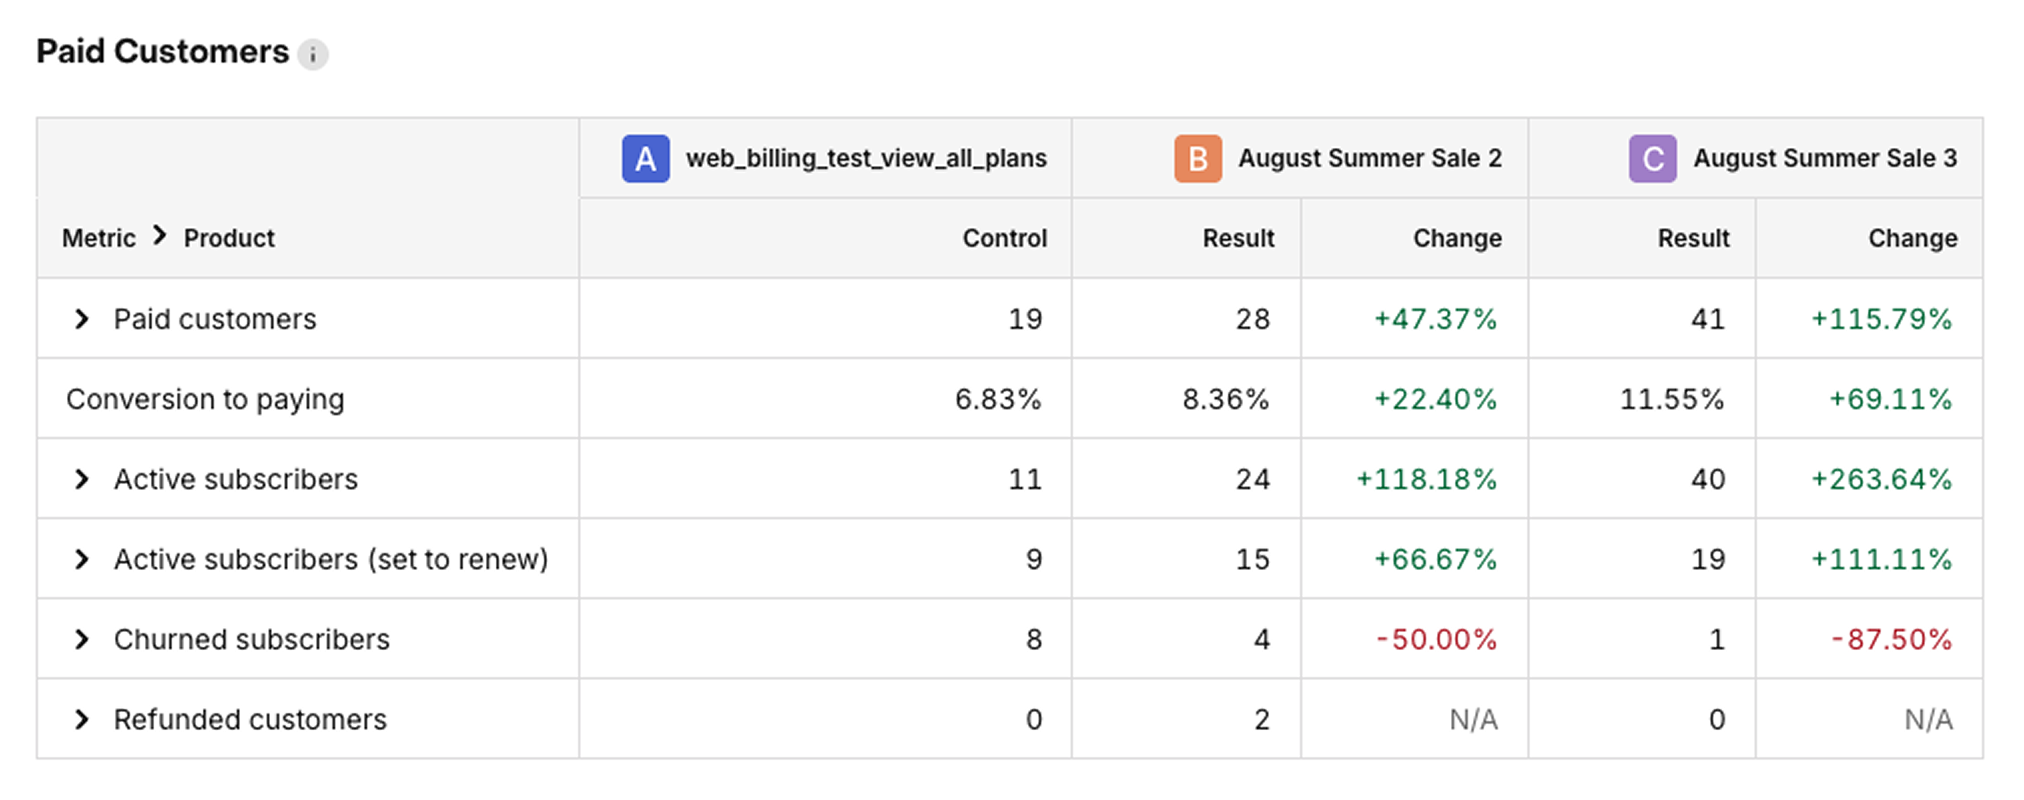
Task: Expand the Churned subscribers row
Action: click(82, 639)
